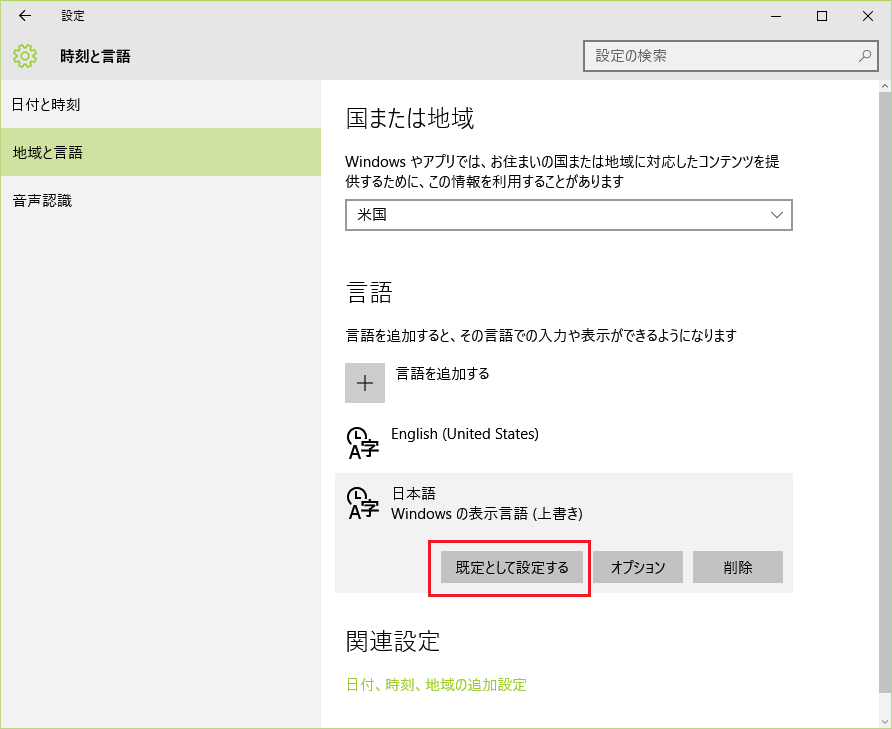Expand the region dropdown chevron arrow
Viewport: 892px width, 729px height.
click(777, 215)
